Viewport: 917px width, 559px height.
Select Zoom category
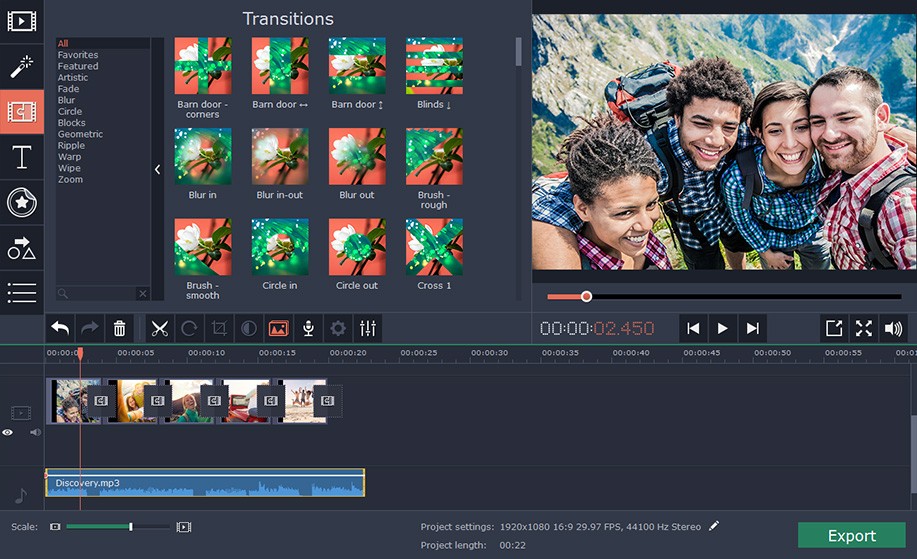click(x=70, y=180)
